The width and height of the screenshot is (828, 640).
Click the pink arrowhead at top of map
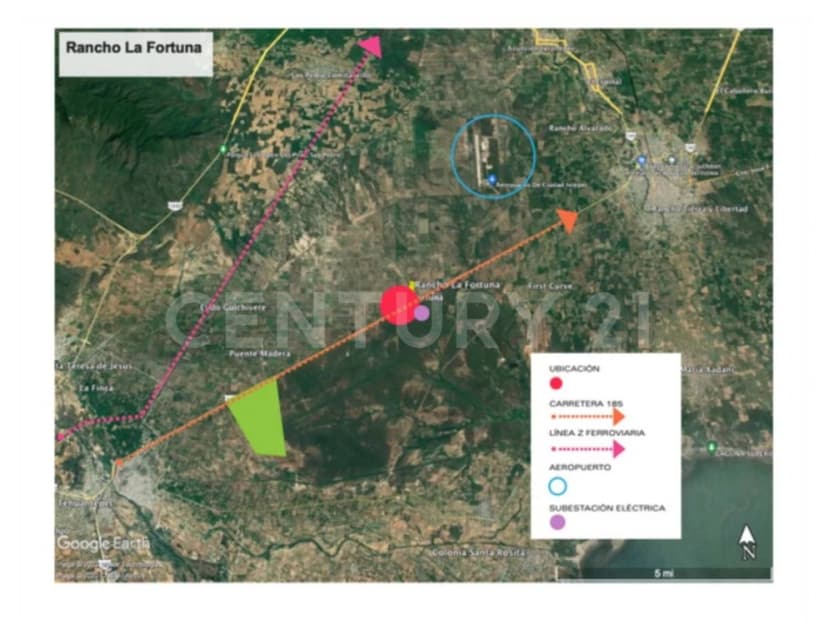(x=370, y=46)
